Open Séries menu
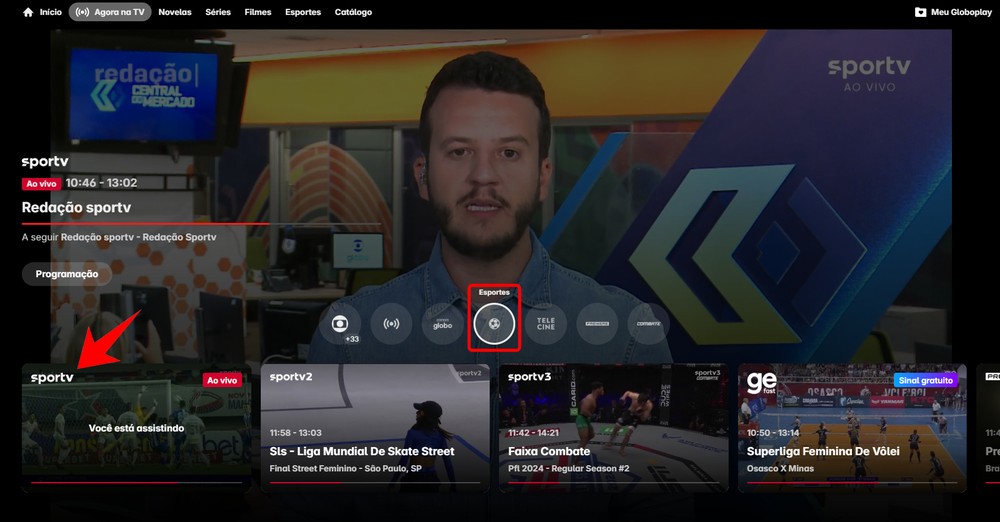This screenshot has width=1000, height=522. coord(218,12)
